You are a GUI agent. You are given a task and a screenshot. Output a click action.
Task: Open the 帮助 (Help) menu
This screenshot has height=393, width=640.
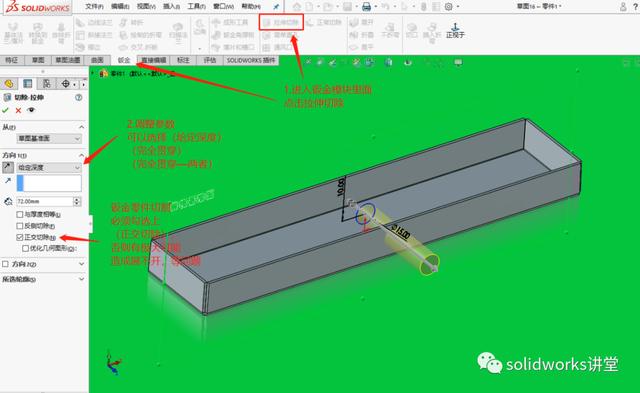point(251,7)
